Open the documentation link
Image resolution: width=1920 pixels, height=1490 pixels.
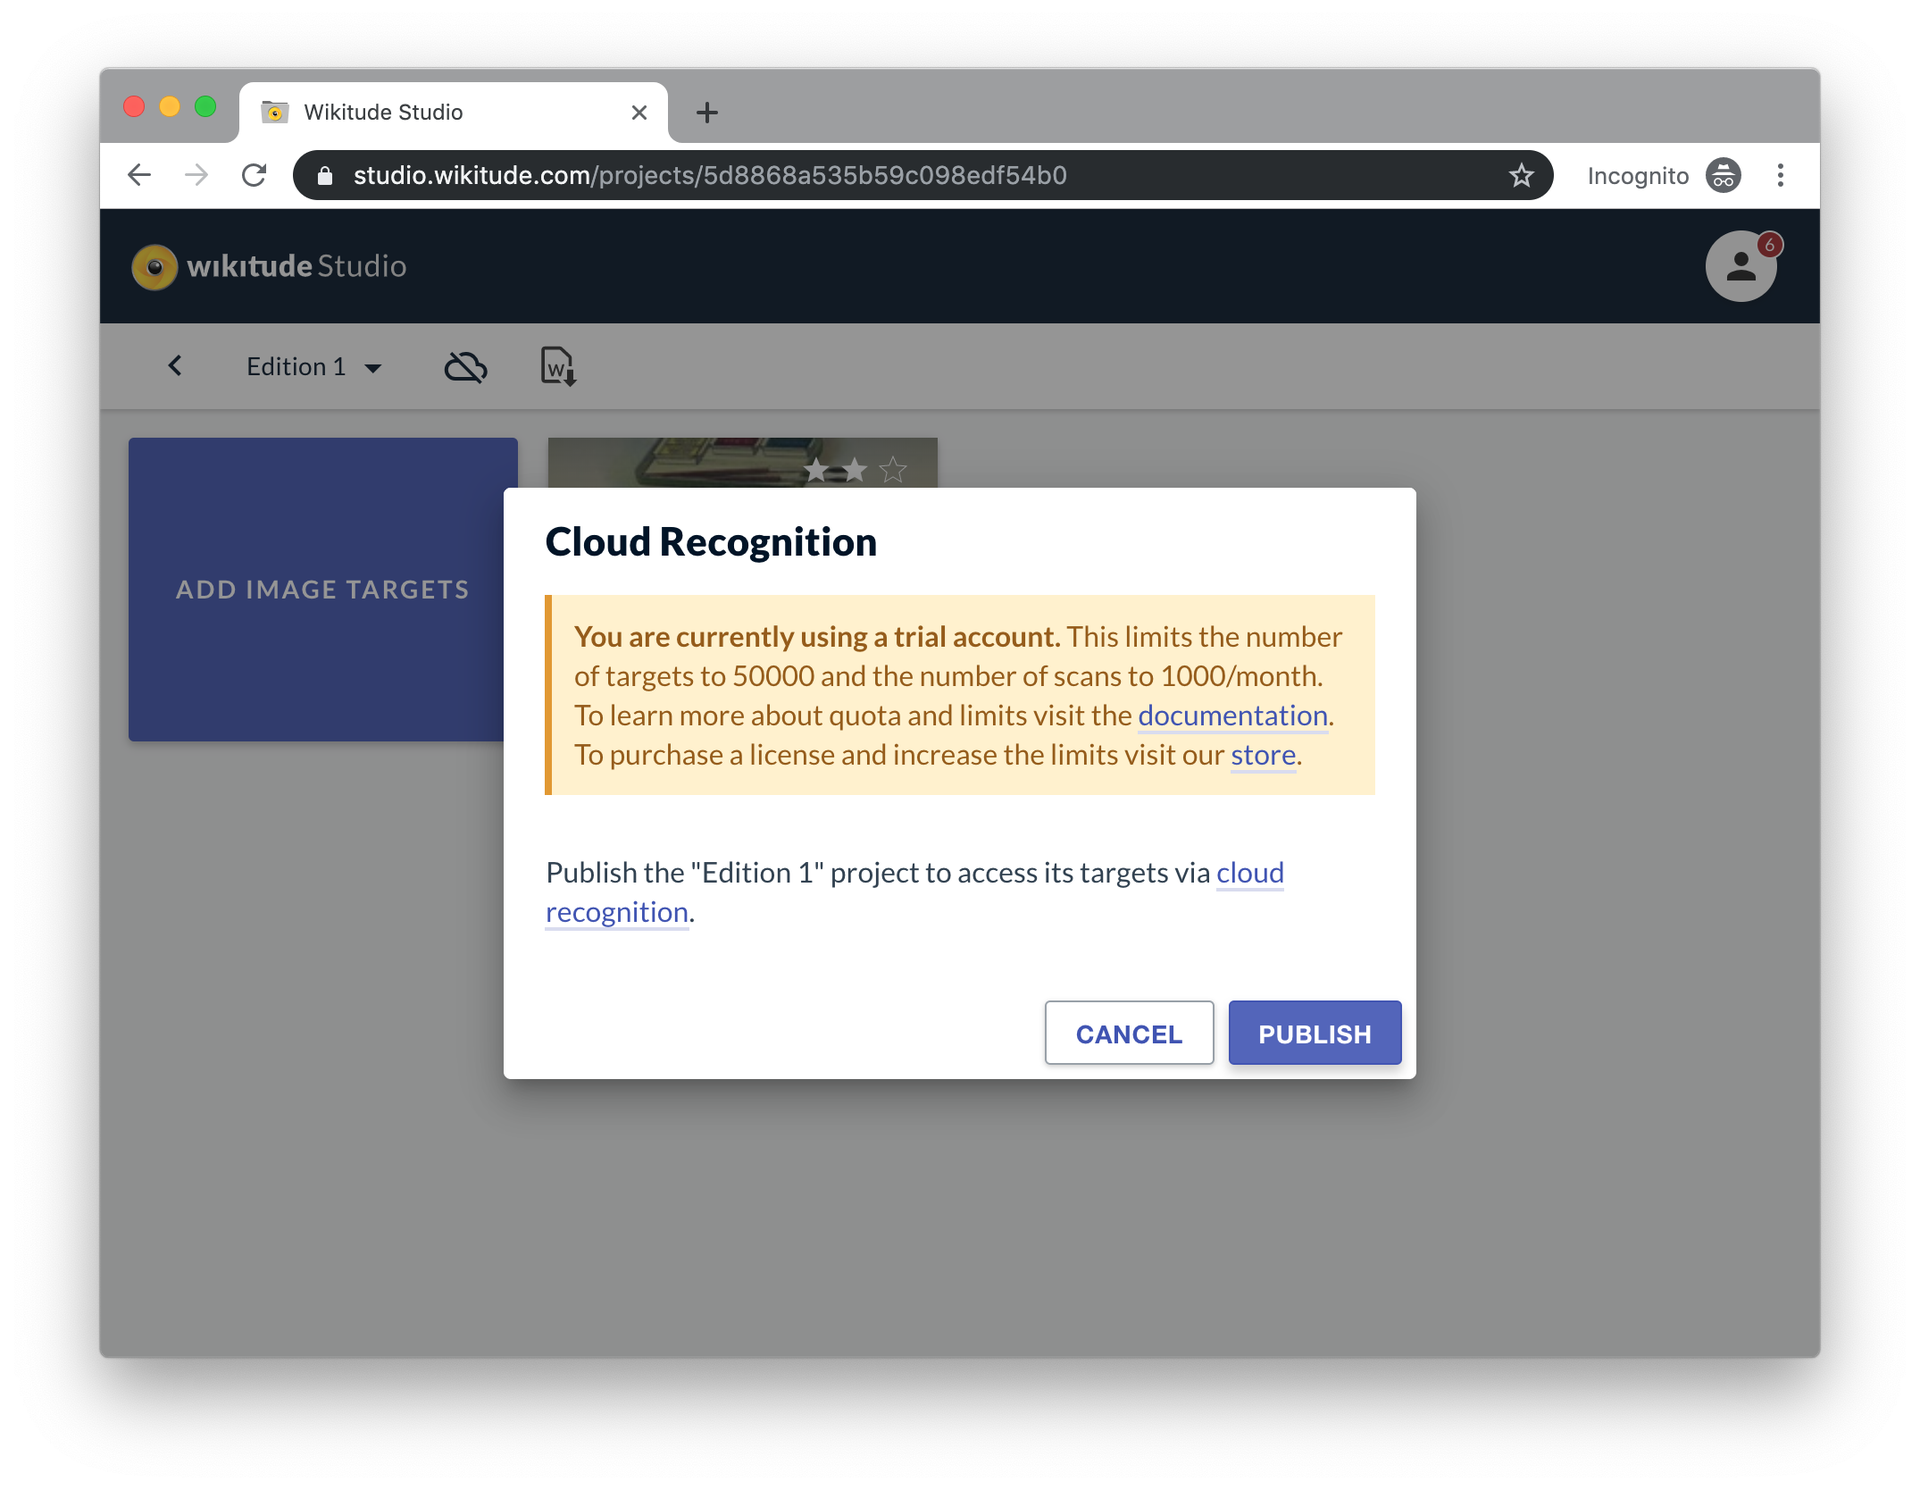click(x=1232, y=716)
